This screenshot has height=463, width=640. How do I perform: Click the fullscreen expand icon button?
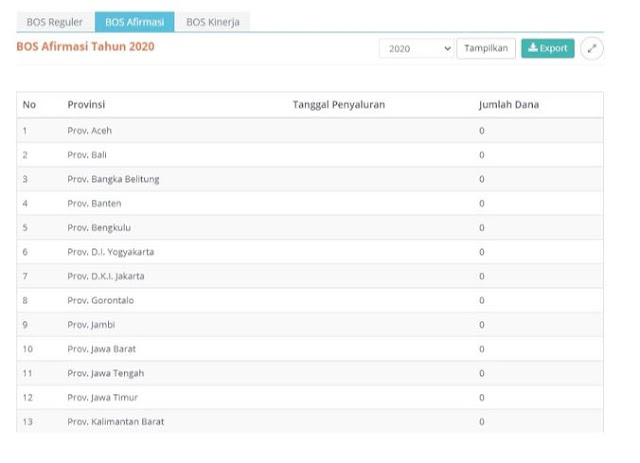pyautogui.click(x=591, y=49)
